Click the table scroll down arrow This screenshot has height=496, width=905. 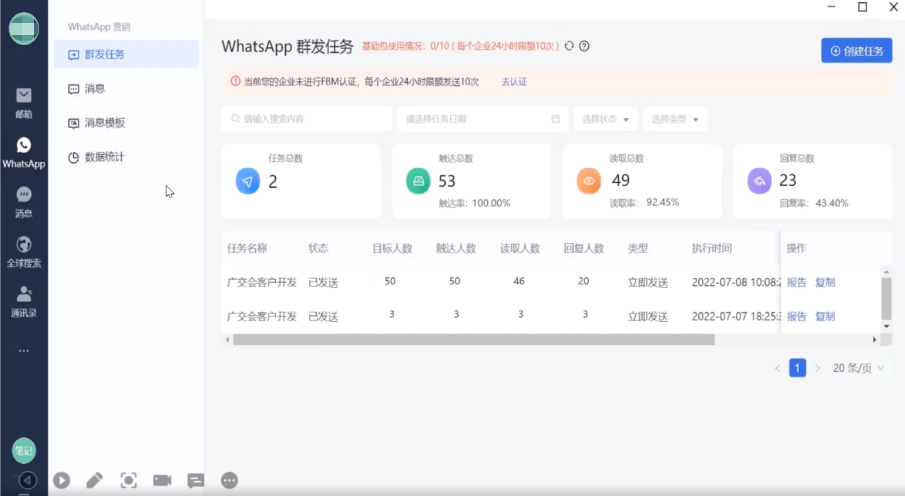[x=887, y=326]
